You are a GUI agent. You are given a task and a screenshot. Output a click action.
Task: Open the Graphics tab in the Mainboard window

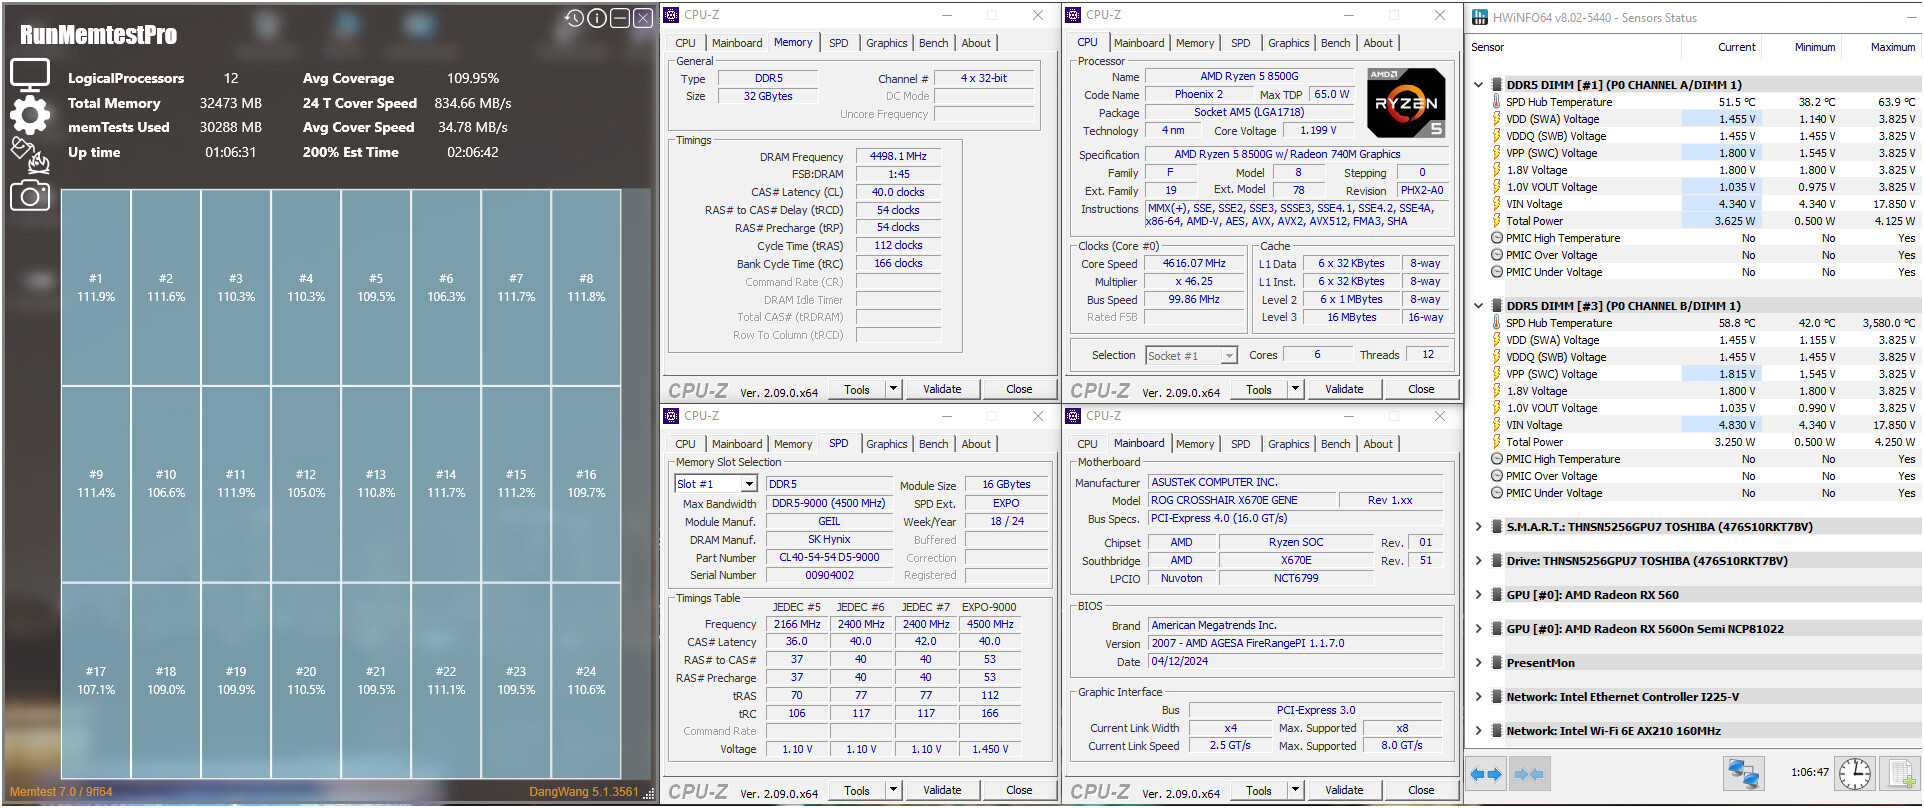coord(1288,444)
